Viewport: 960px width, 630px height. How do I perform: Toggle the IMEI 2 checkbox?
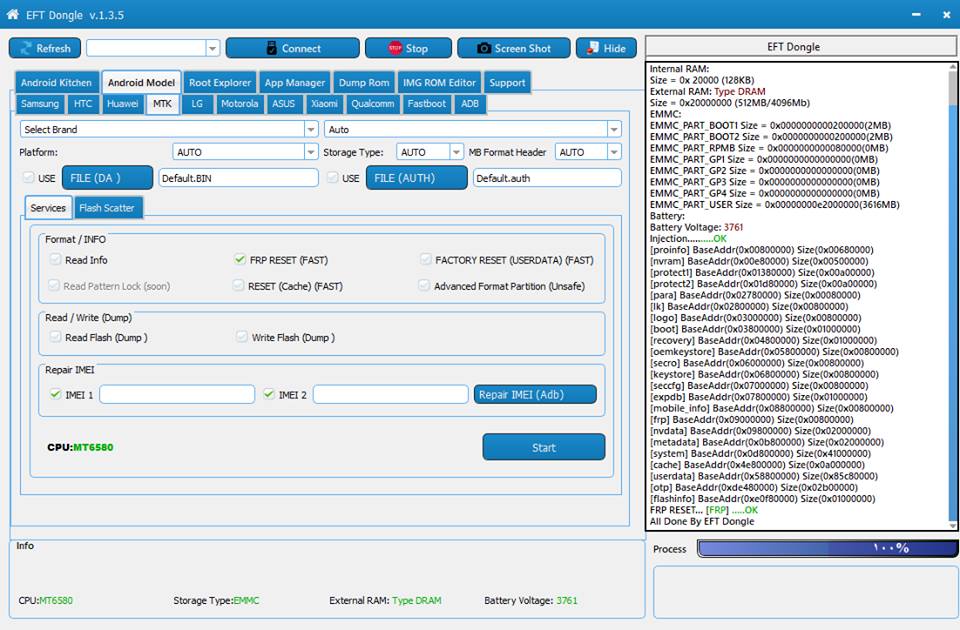click(268, 394)
